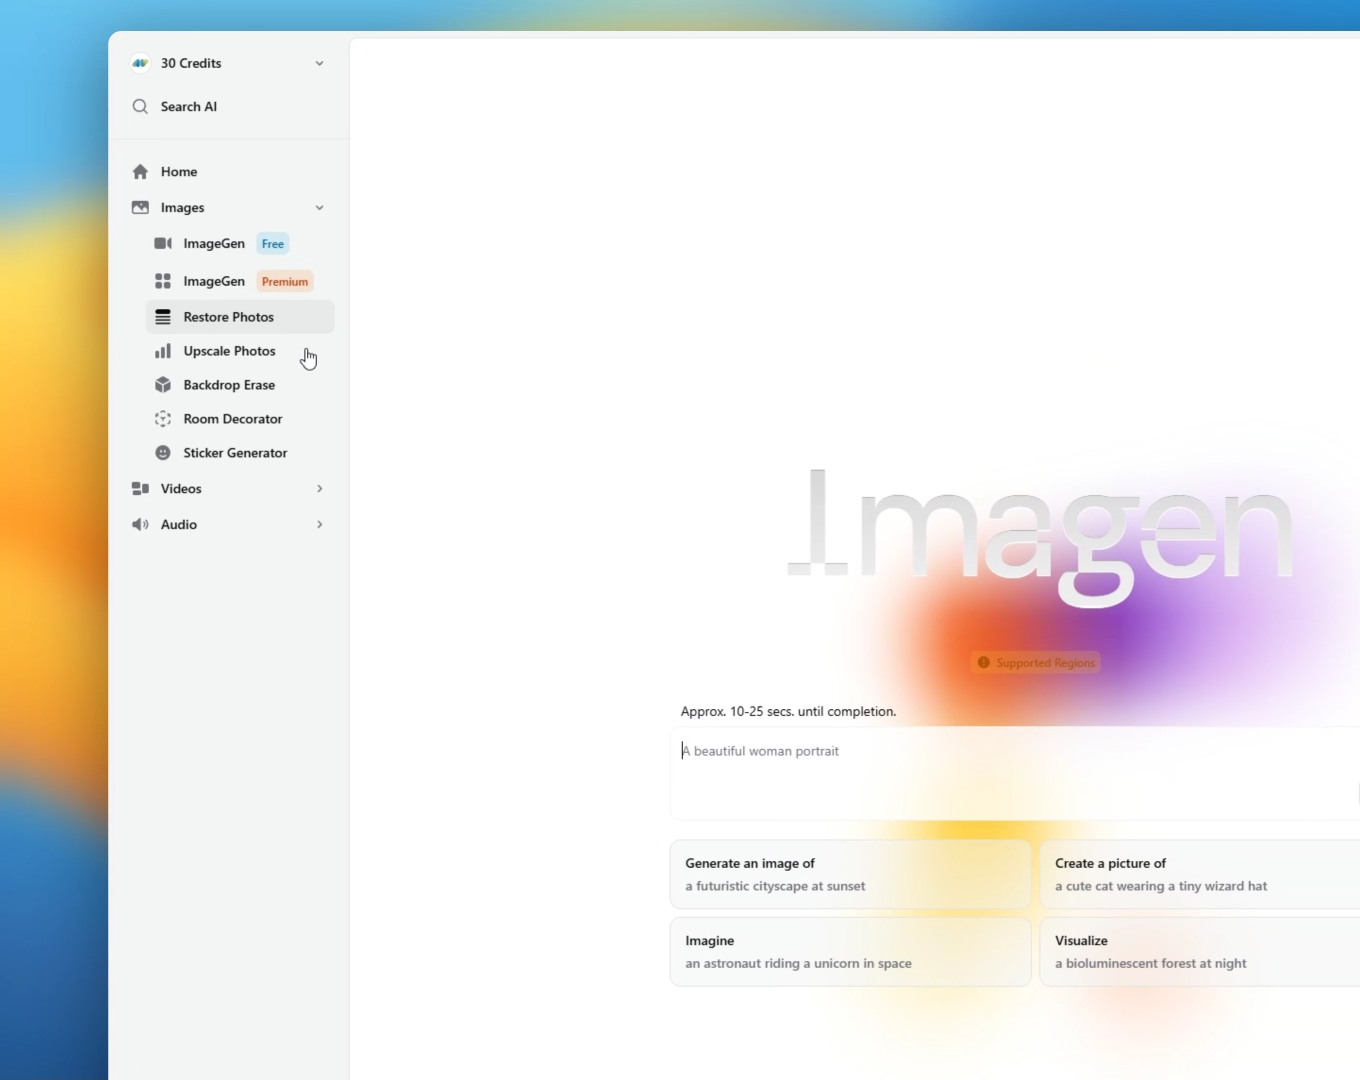Open Backdrop Erase tool
The image size is (1360, 1080).
point(240,385)
